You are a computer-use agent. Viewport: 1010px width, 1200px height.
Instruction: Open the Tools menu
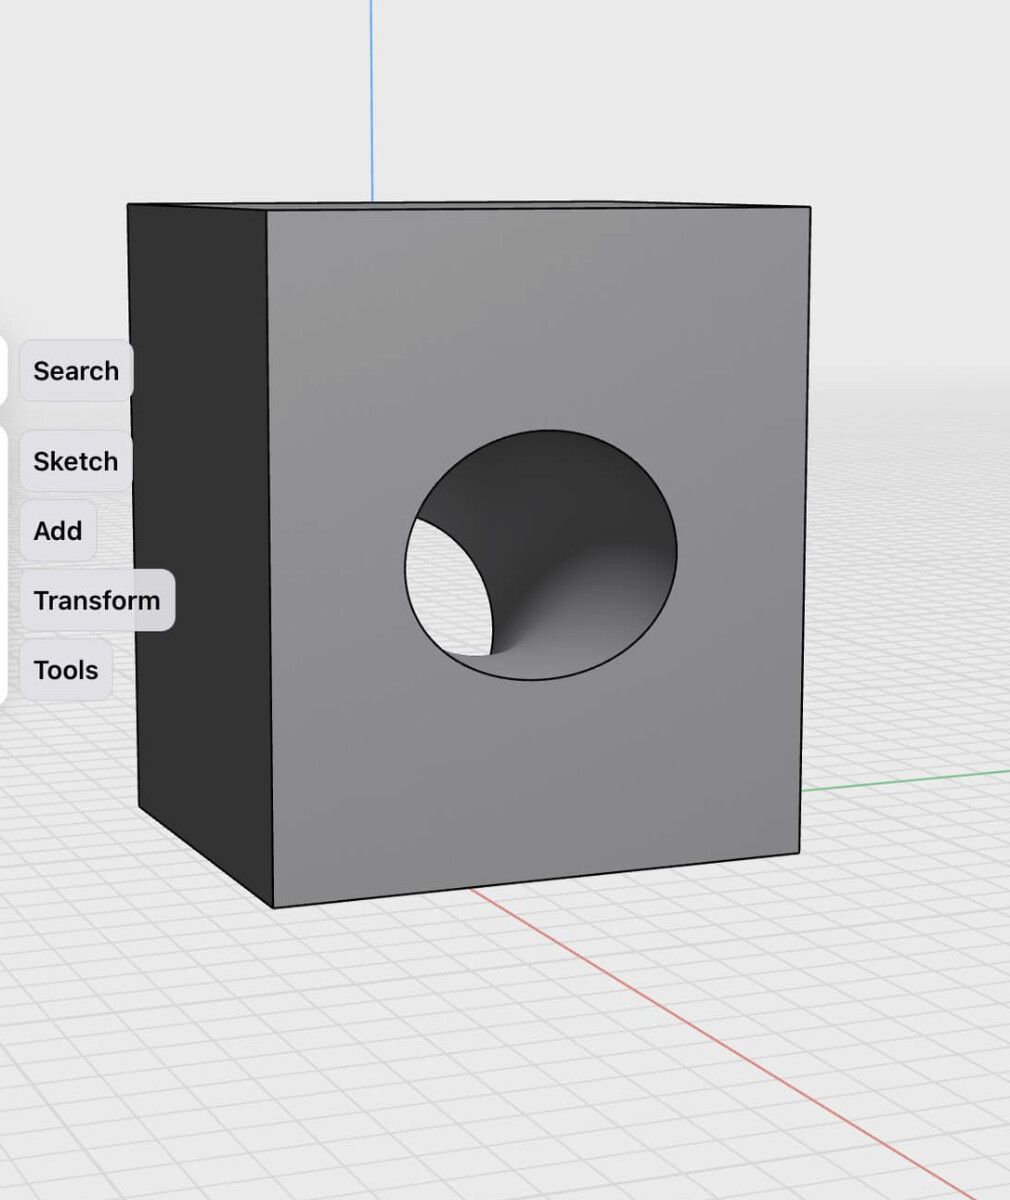(x=66, y=670)
